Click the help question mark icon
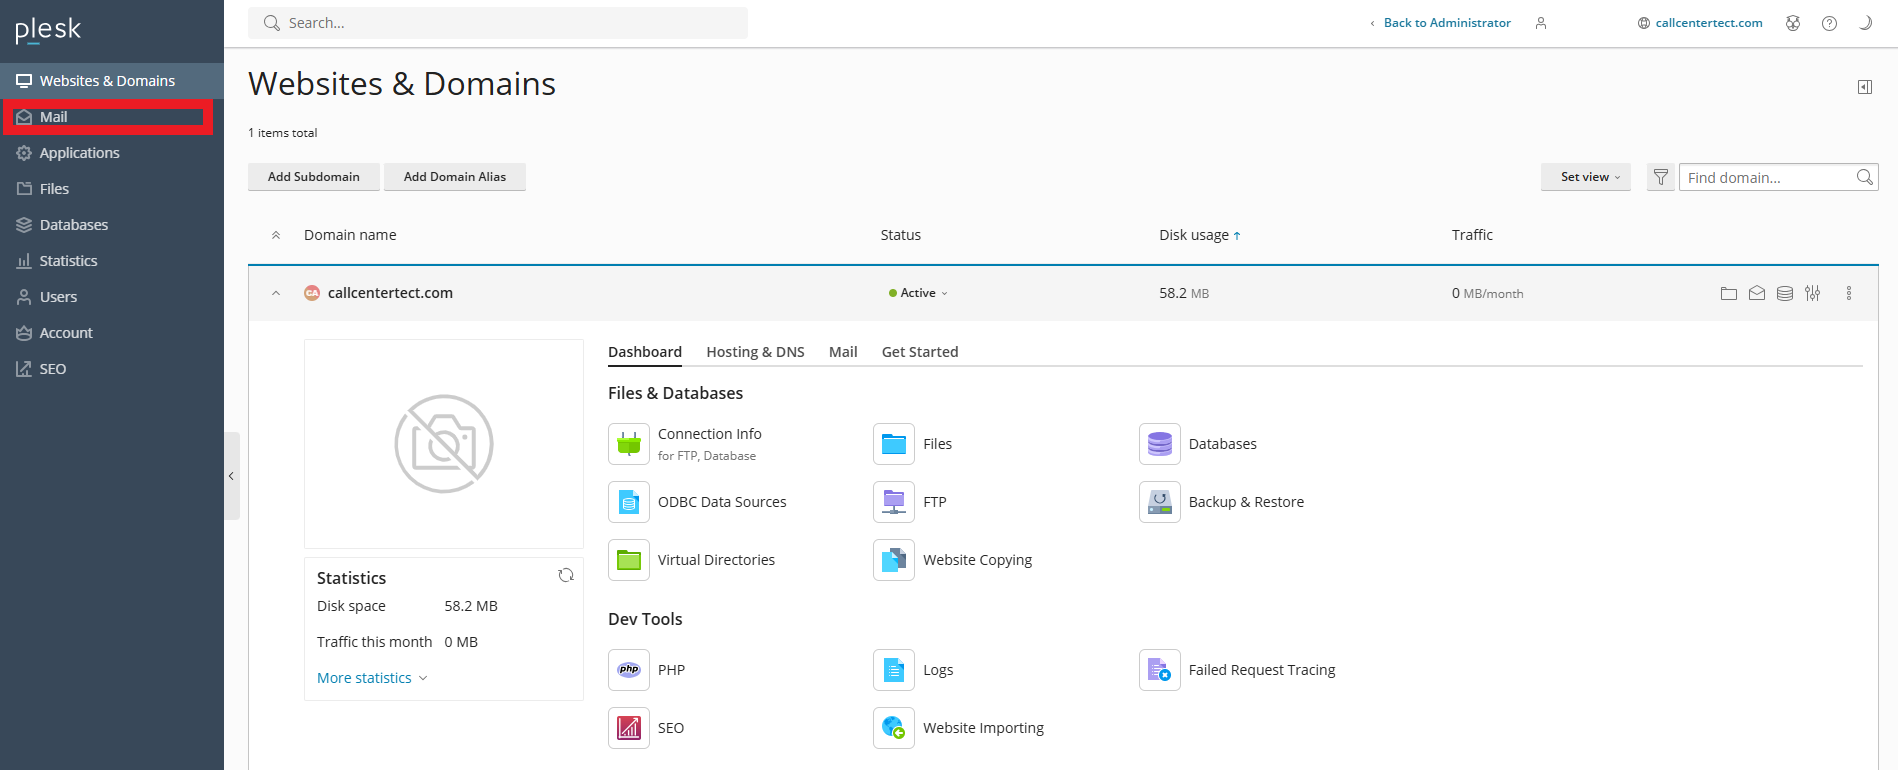Image resolution: width=1898 pixels, height=770 pixels. (x=1829, y=23)
